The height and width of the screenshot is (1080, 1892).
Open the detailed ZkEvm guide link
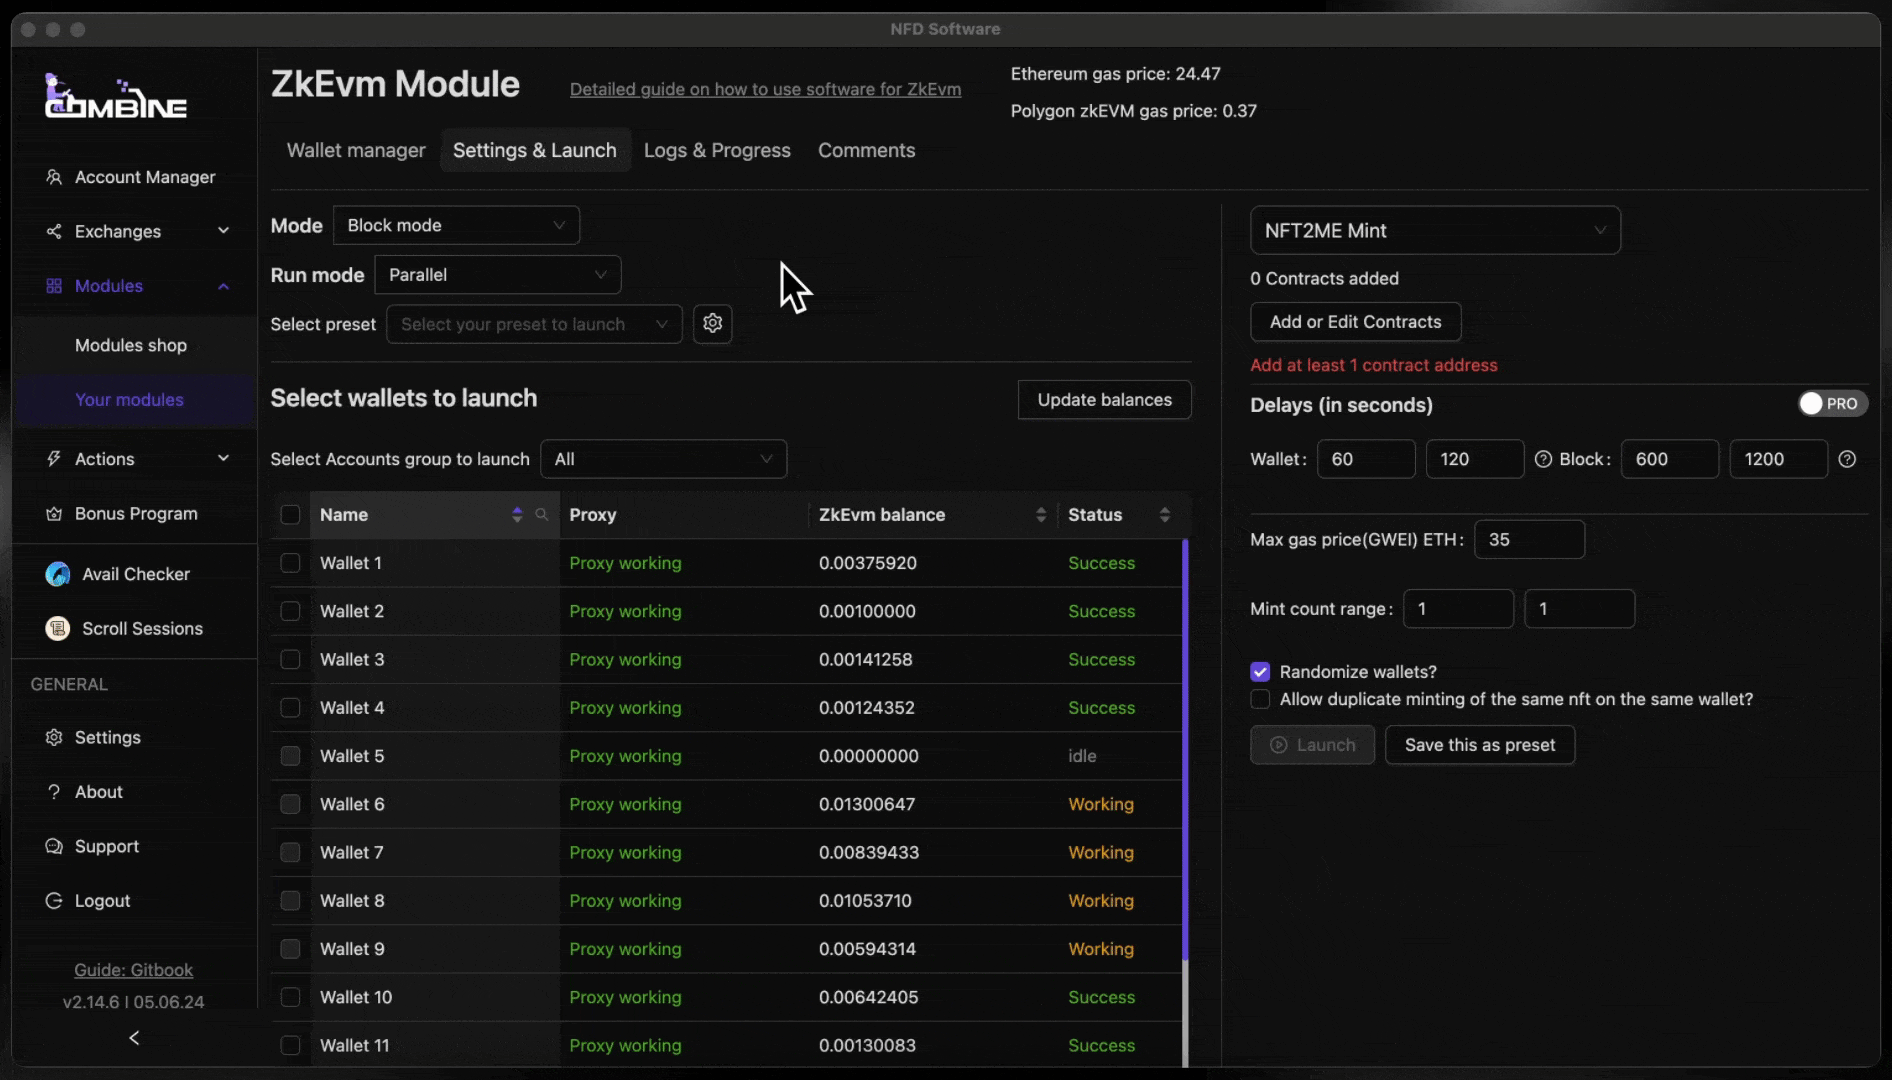pos(765,90)
